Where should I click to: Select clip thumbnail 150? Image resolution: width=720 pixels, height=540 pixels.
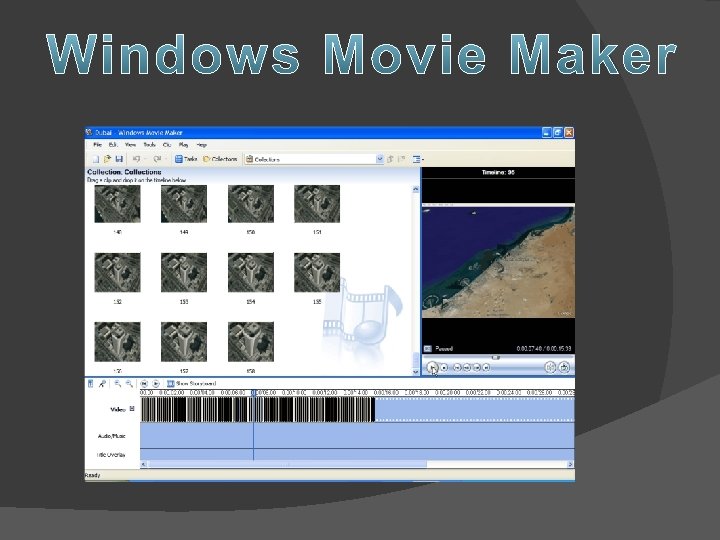(251, 204)
